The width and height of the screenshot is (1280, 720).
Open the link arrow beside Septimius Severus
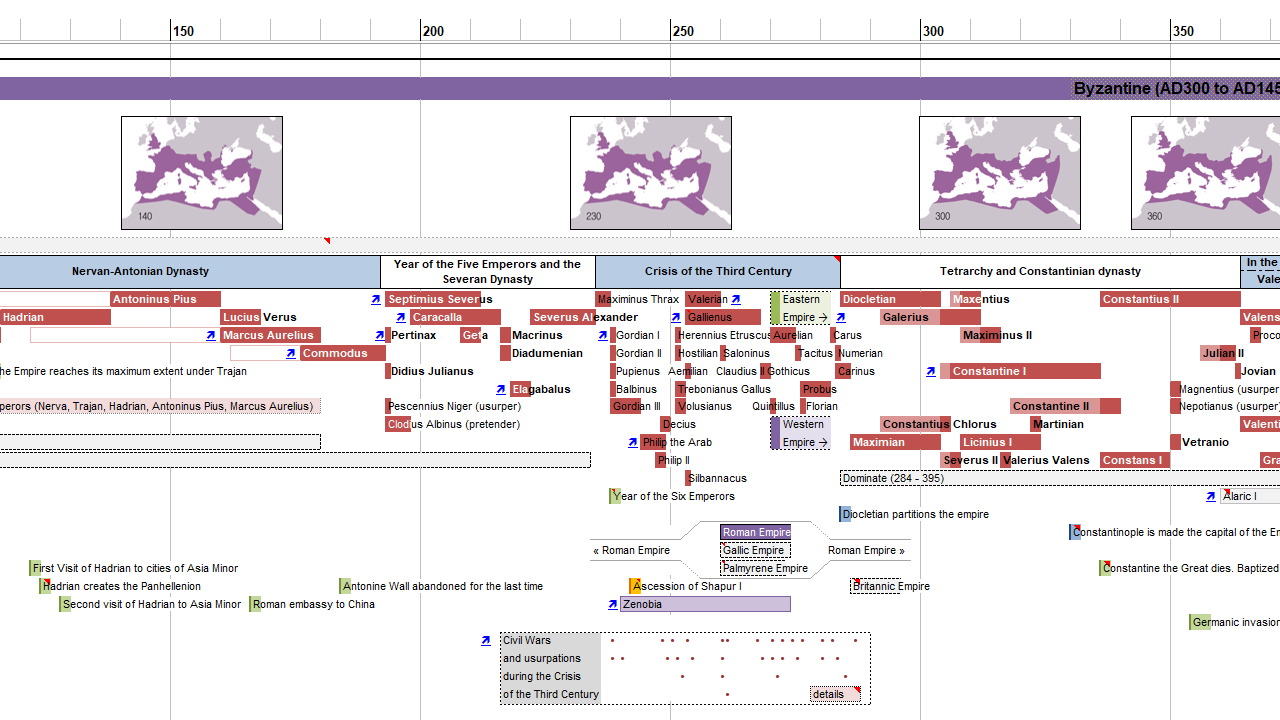click(x=376, y=300)
